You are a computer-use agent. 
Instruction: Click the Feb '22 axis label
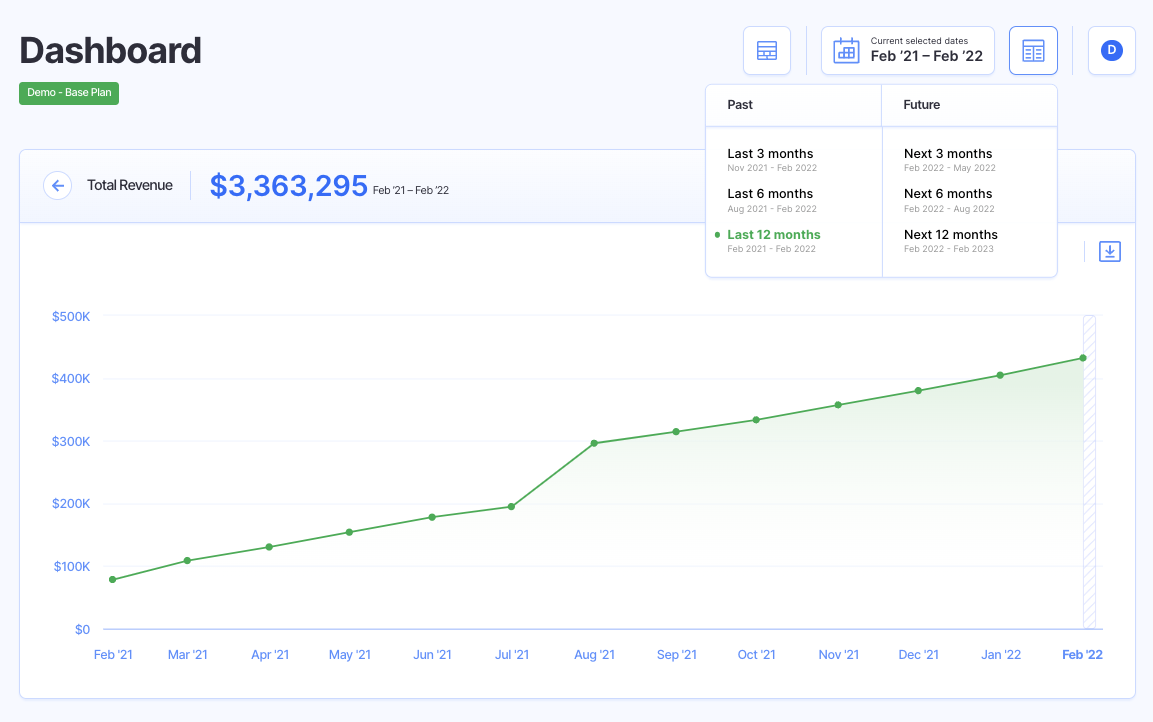tap(1082, 654)
